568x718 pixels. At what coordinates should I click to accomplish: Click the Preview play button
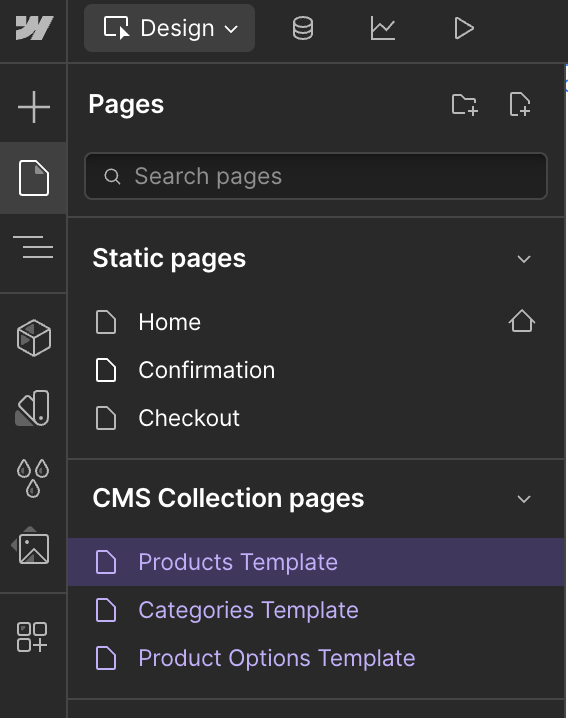464,28
